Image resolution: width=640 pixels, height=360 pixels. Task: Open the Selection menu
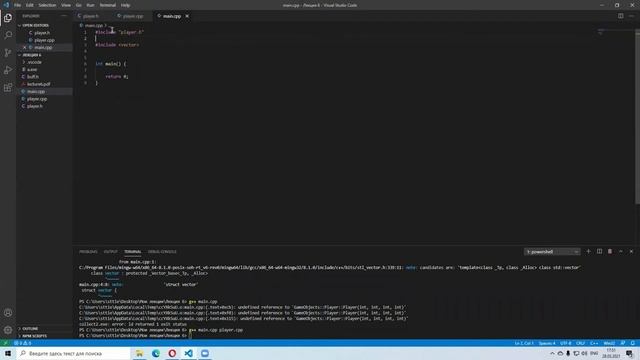tap(47, 5)
